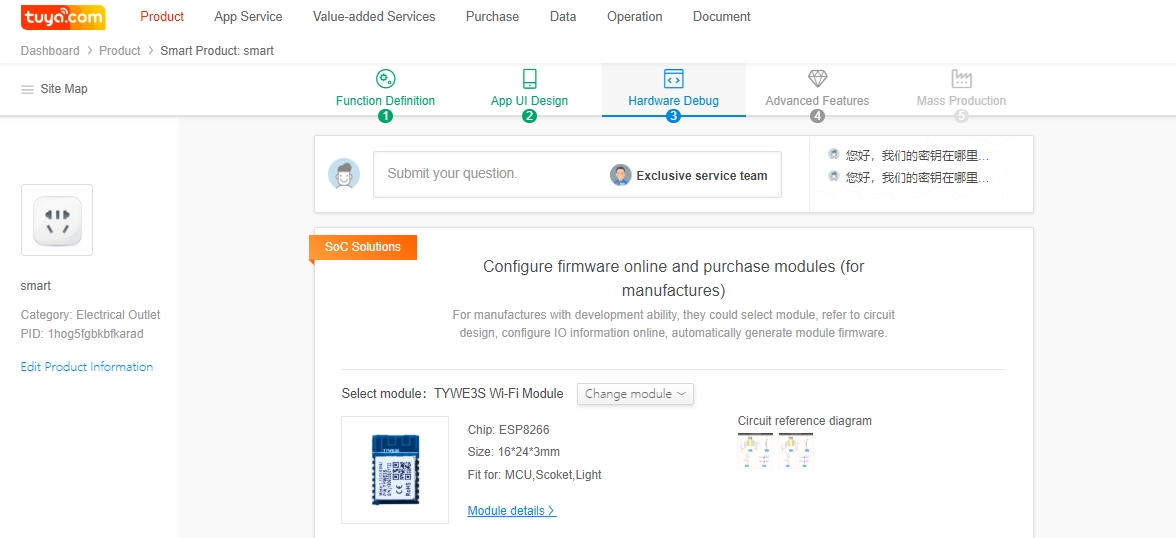
Task: Click the support assistant avatar icon
Action: [344, 174]
